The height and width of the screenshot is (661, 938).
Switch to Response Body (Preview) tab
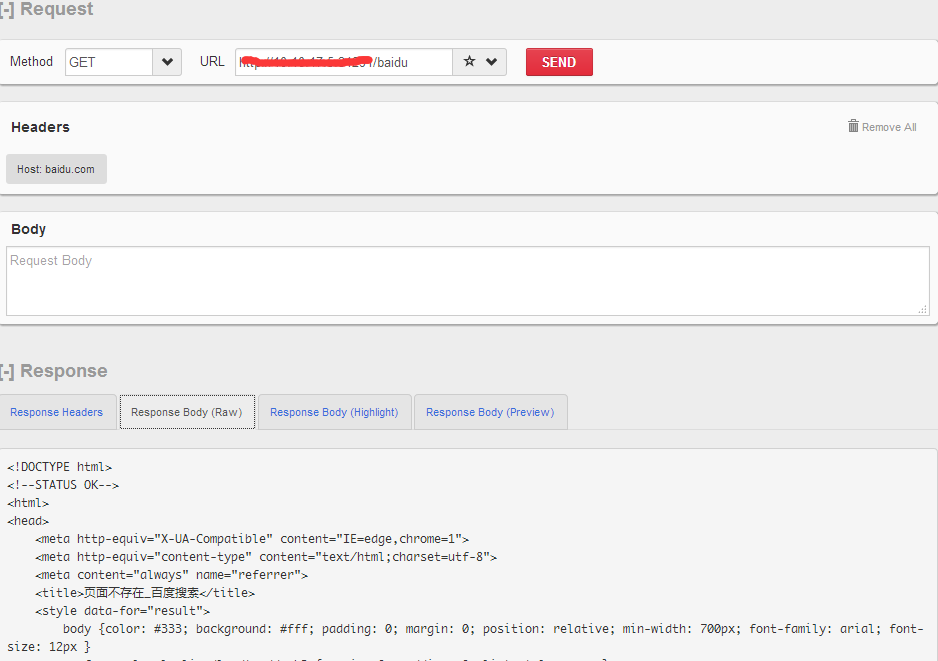coord(491,412)
